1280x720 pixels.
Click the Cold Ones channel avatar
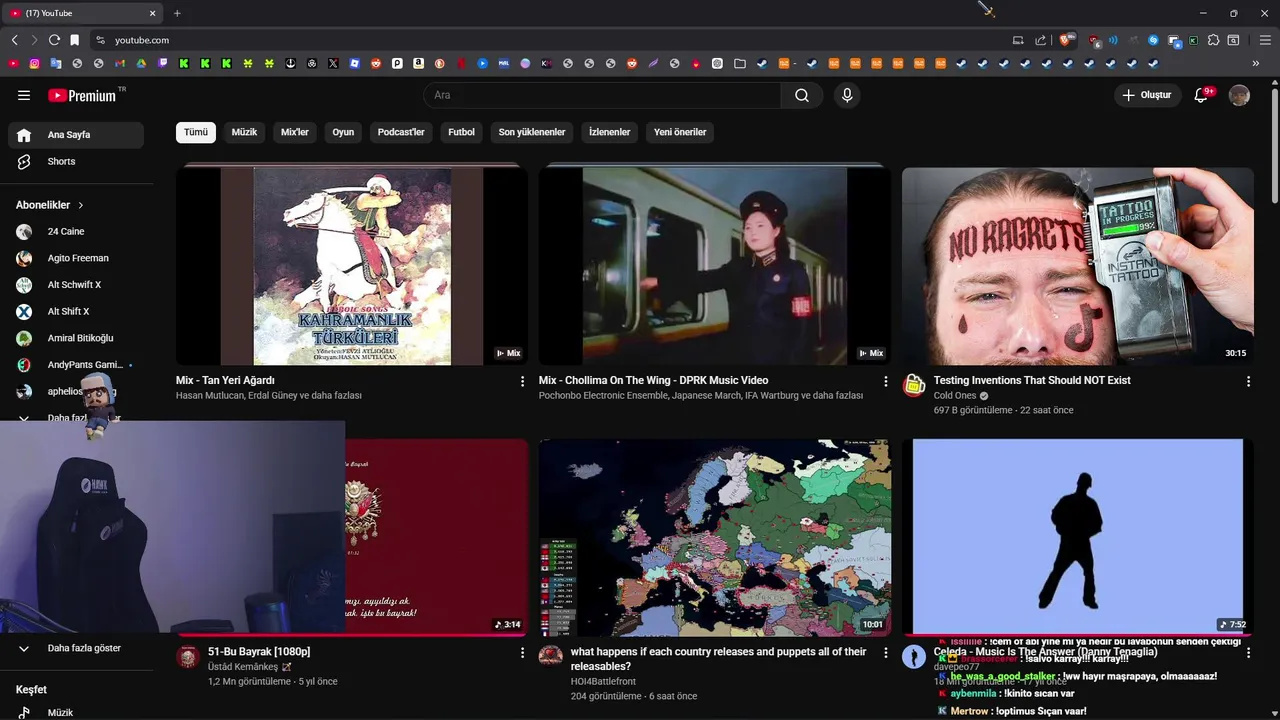pyautogui.click(x=914, y=386)
